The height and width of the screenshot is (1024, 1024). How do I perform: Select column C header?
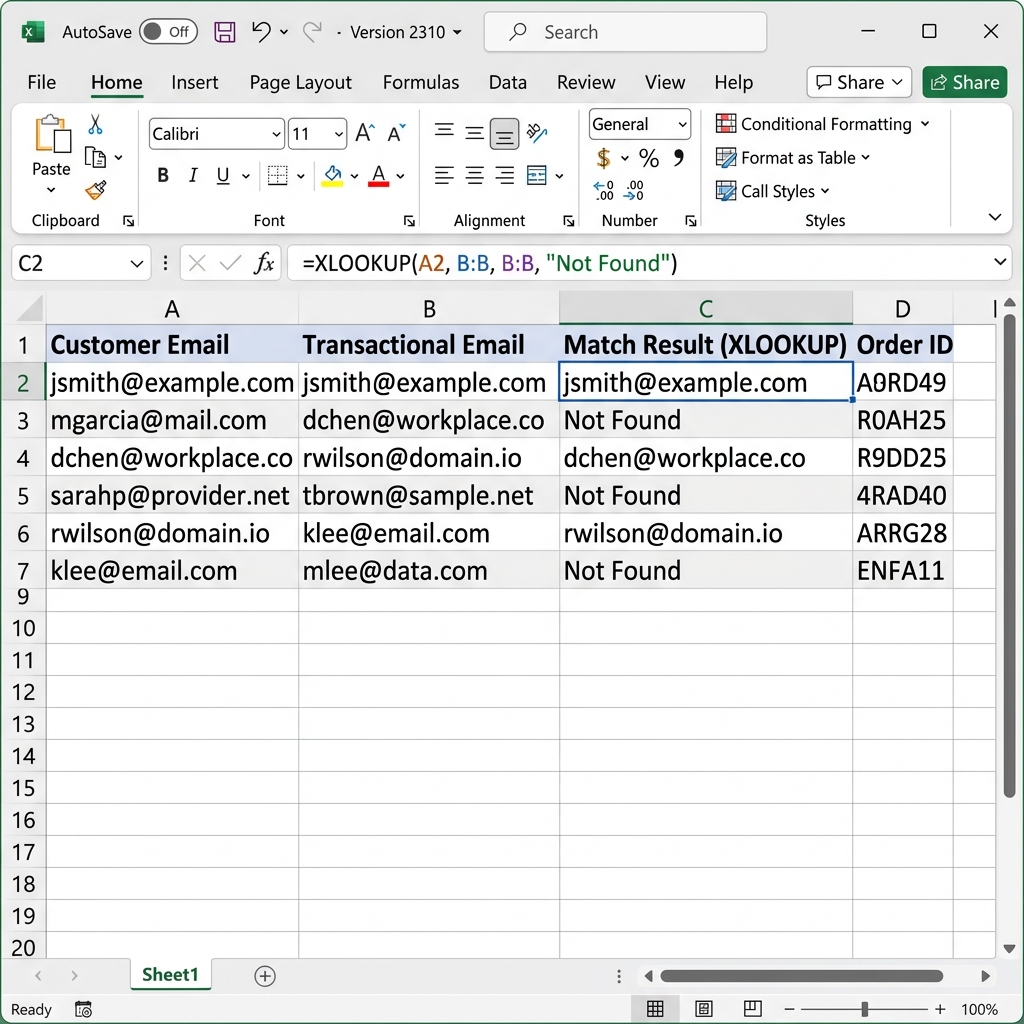(x=705, y=308)
